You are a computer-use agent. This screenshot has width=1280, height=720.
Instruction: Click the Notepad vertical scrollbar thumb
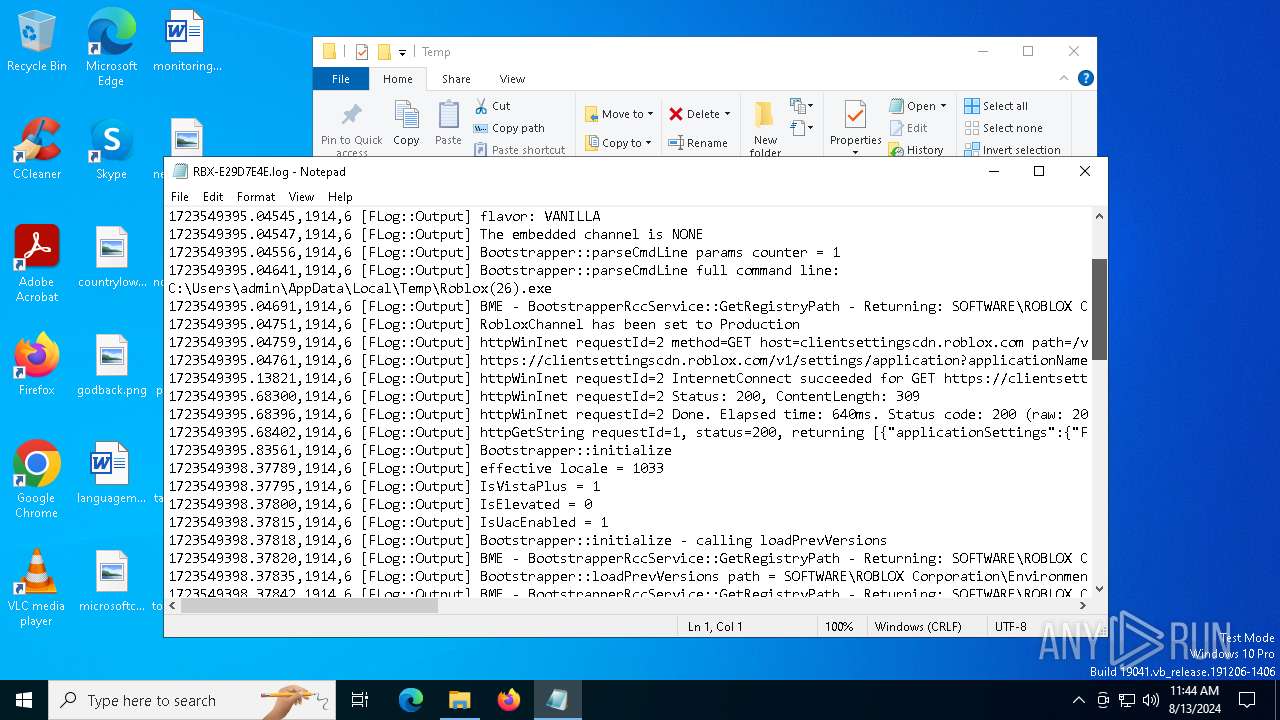coord(1099,309)
